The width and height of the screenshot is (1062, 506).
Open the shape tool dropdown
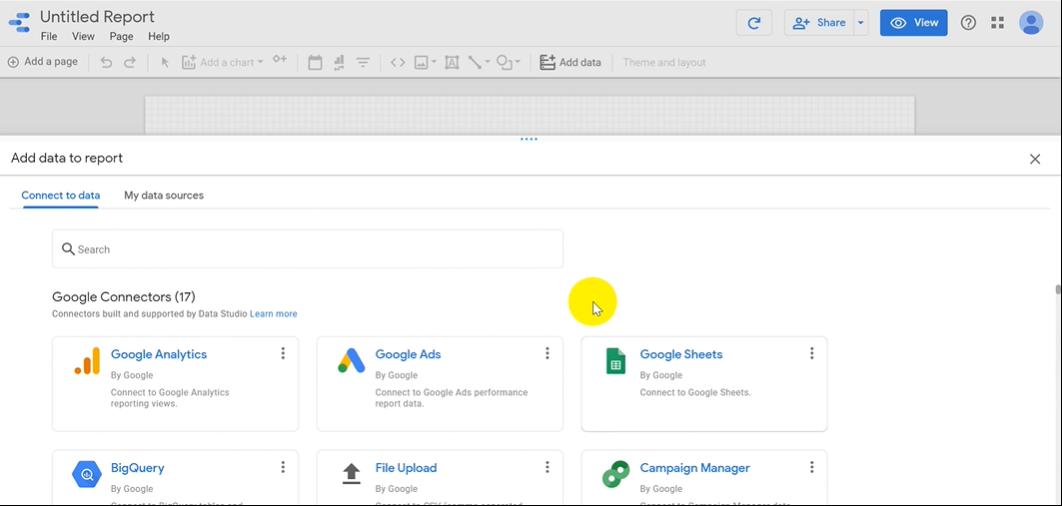[508, 62]
